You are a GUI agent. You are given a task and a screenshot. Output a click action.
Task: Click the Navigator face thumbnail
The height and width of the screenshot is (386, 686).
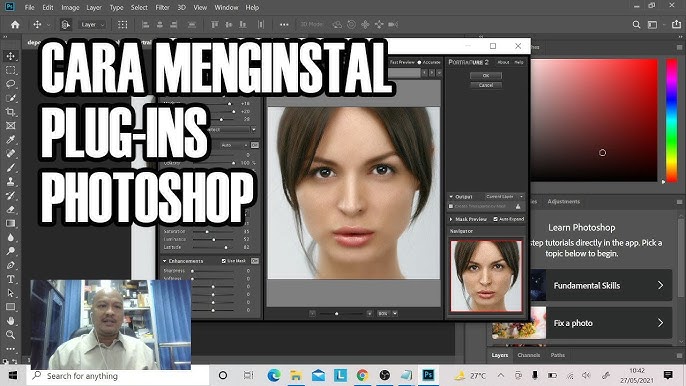pos(486,276)
